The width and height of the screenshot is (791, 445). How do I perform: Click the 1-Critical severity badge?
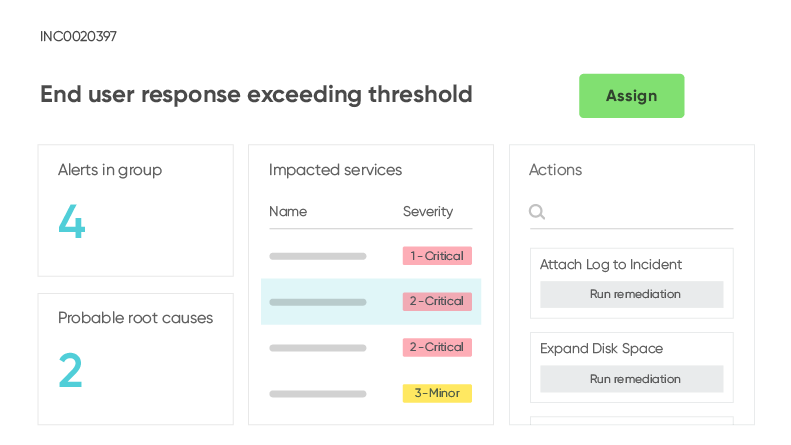click(437, 256)
